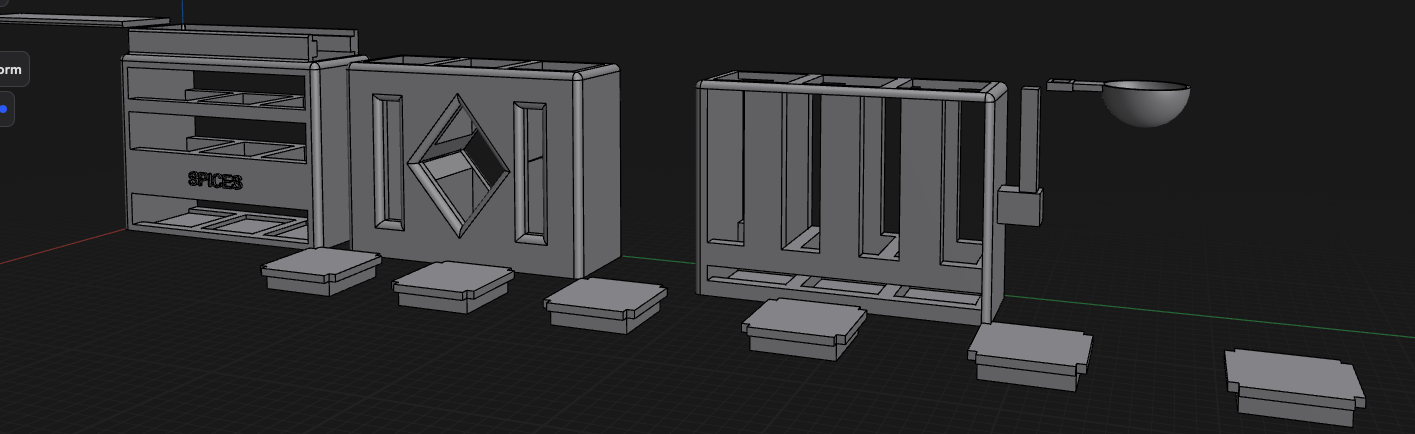
Task: Select the leftmost lid below the spice rack
Action: point(320,271)
